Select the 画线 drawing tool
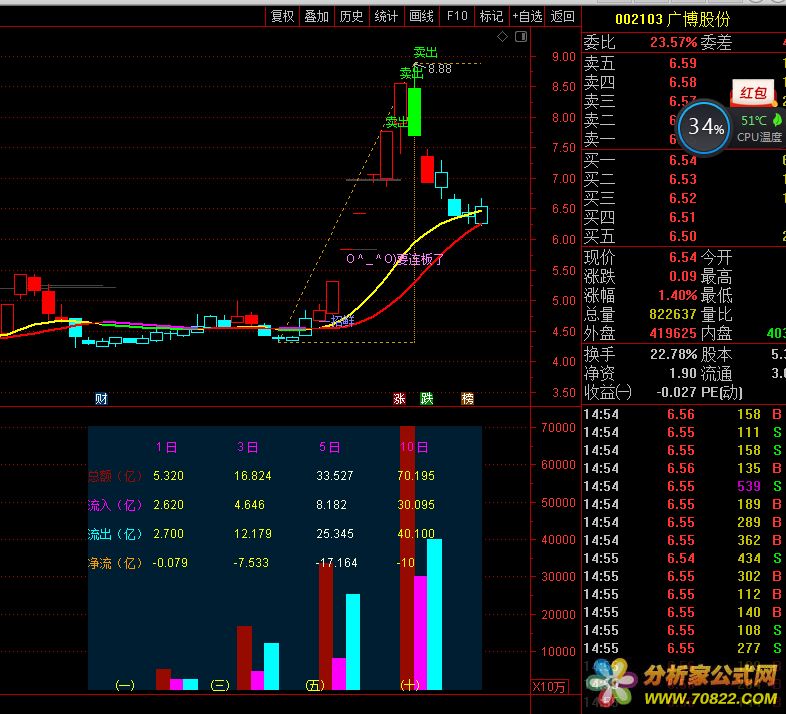Image resolution: width=786 pixels, height=714 pixels. [421, 17]
